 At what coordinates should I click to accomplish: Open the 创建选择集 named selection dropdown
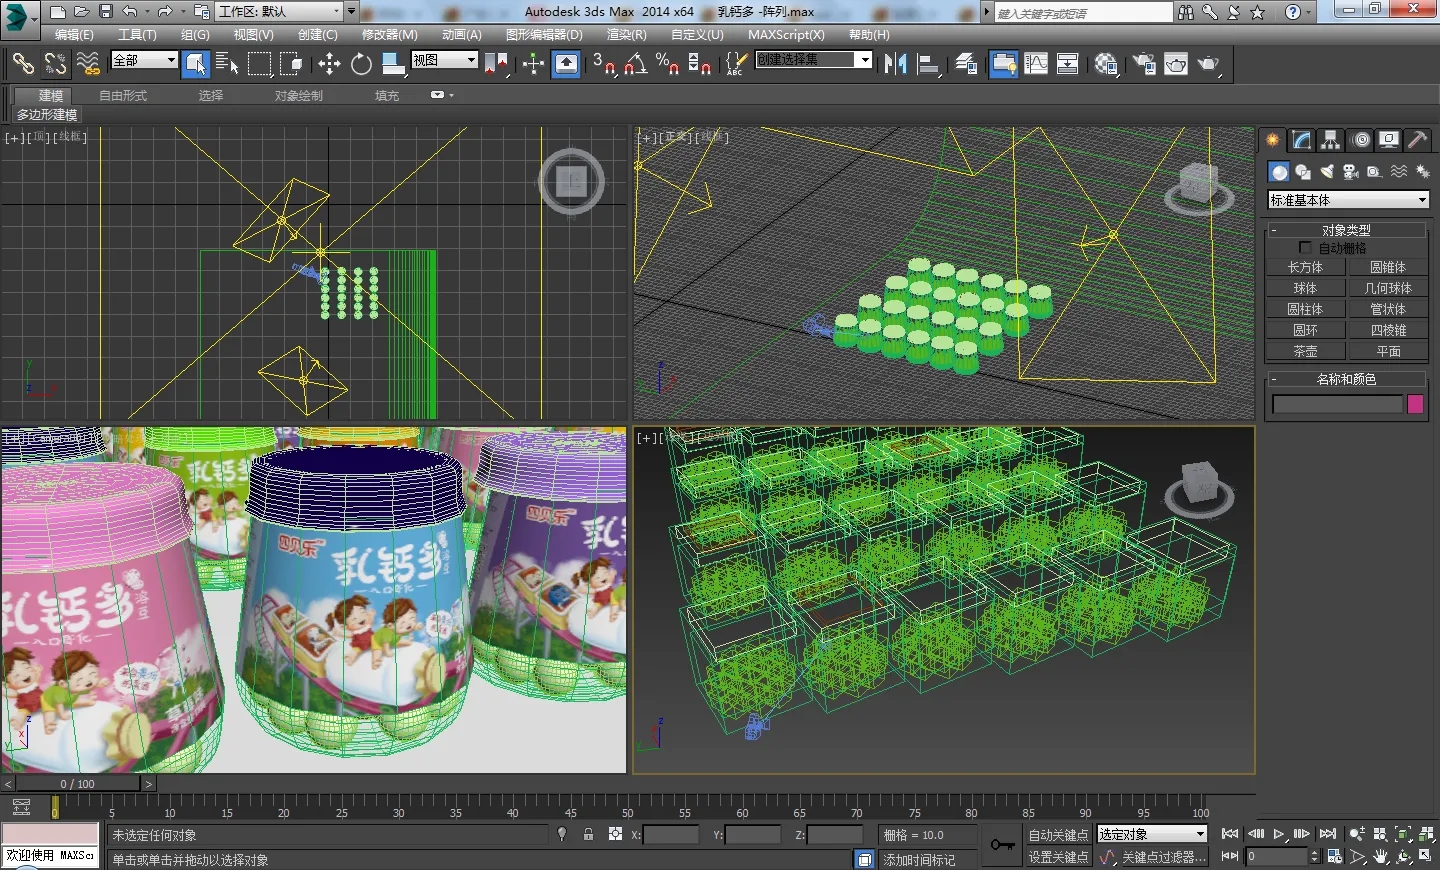coord(813,60)
